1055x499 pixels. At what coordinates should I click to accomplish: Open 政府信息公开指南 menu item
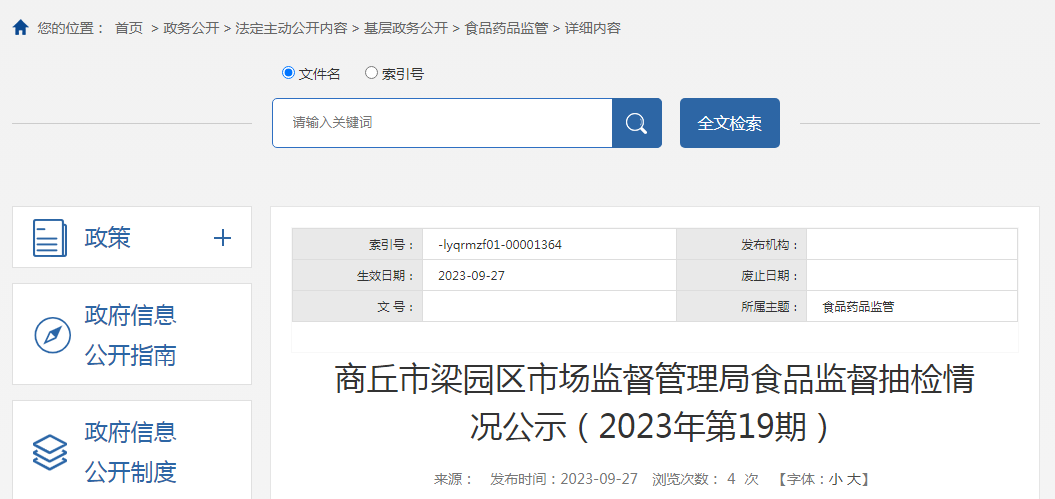point(130,335)
